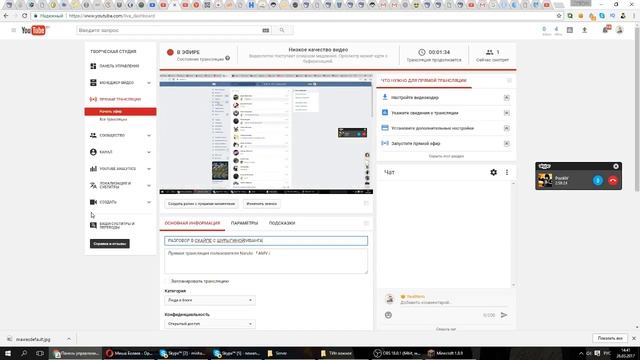Open the notifications bell
This screenshot has width=640, height=360.
pos(606,30)
